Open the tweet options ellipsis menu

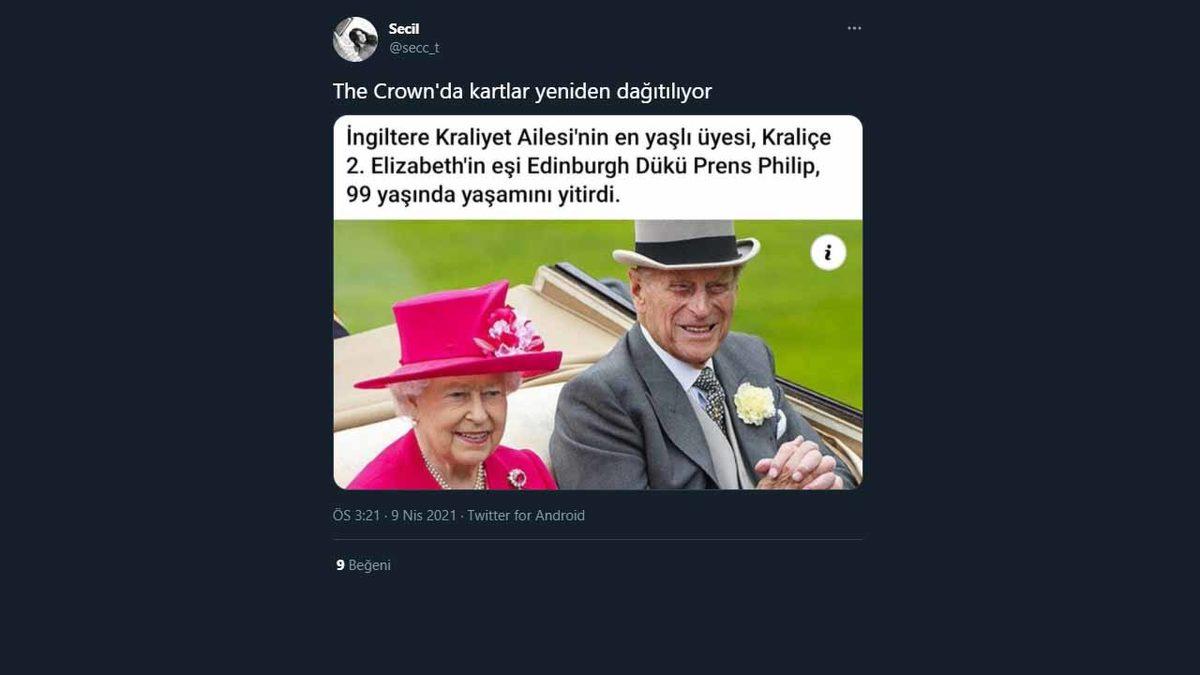[853, 27]
